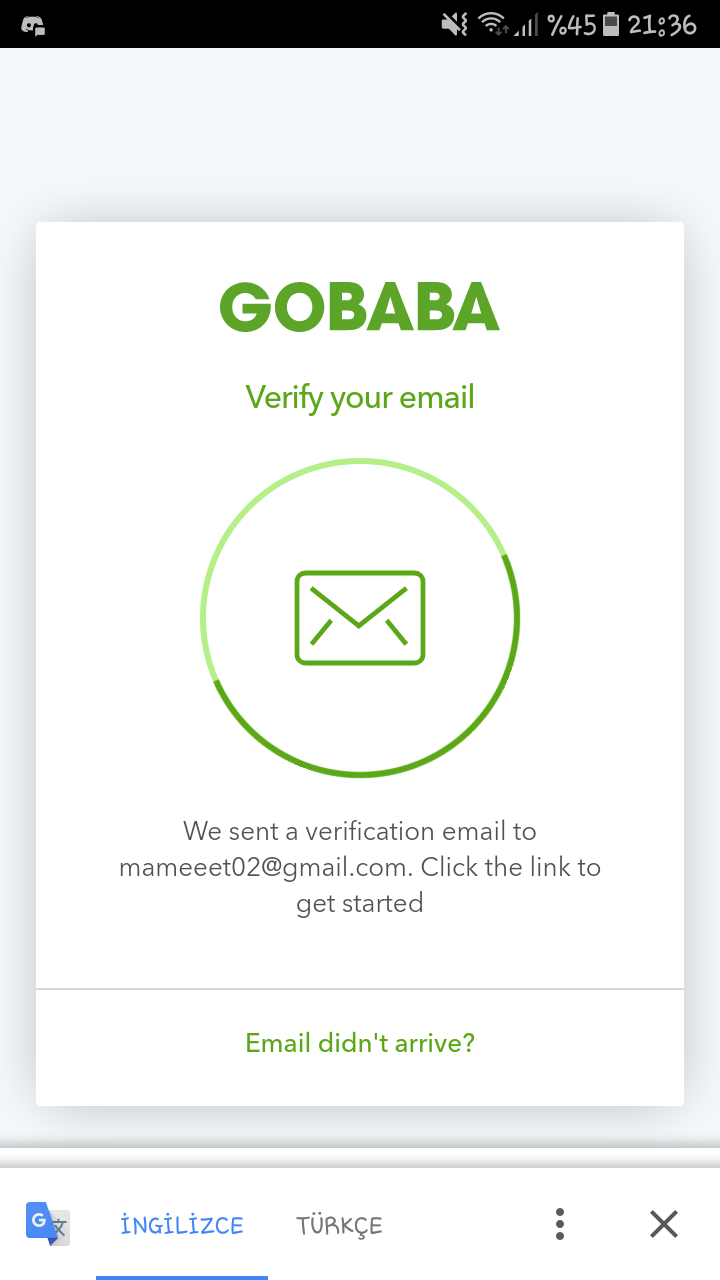Tap "We sent a verification email" message

360,831
